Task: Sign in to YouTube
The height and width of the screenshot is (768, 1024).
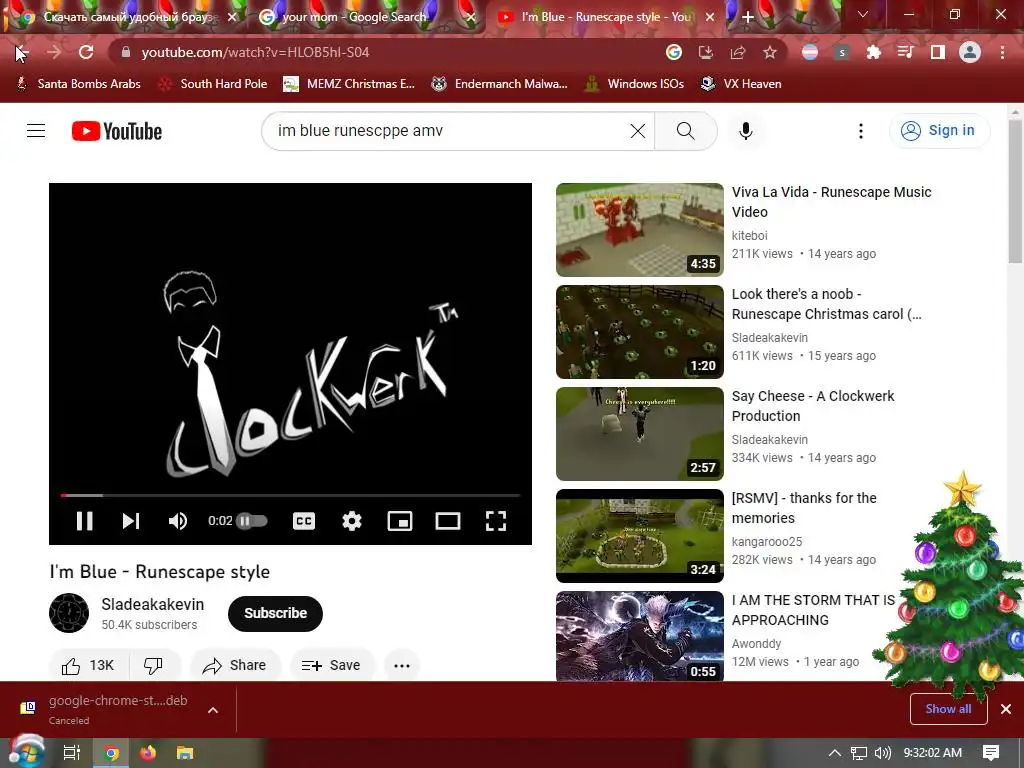Action: click(x=939, y=131)
